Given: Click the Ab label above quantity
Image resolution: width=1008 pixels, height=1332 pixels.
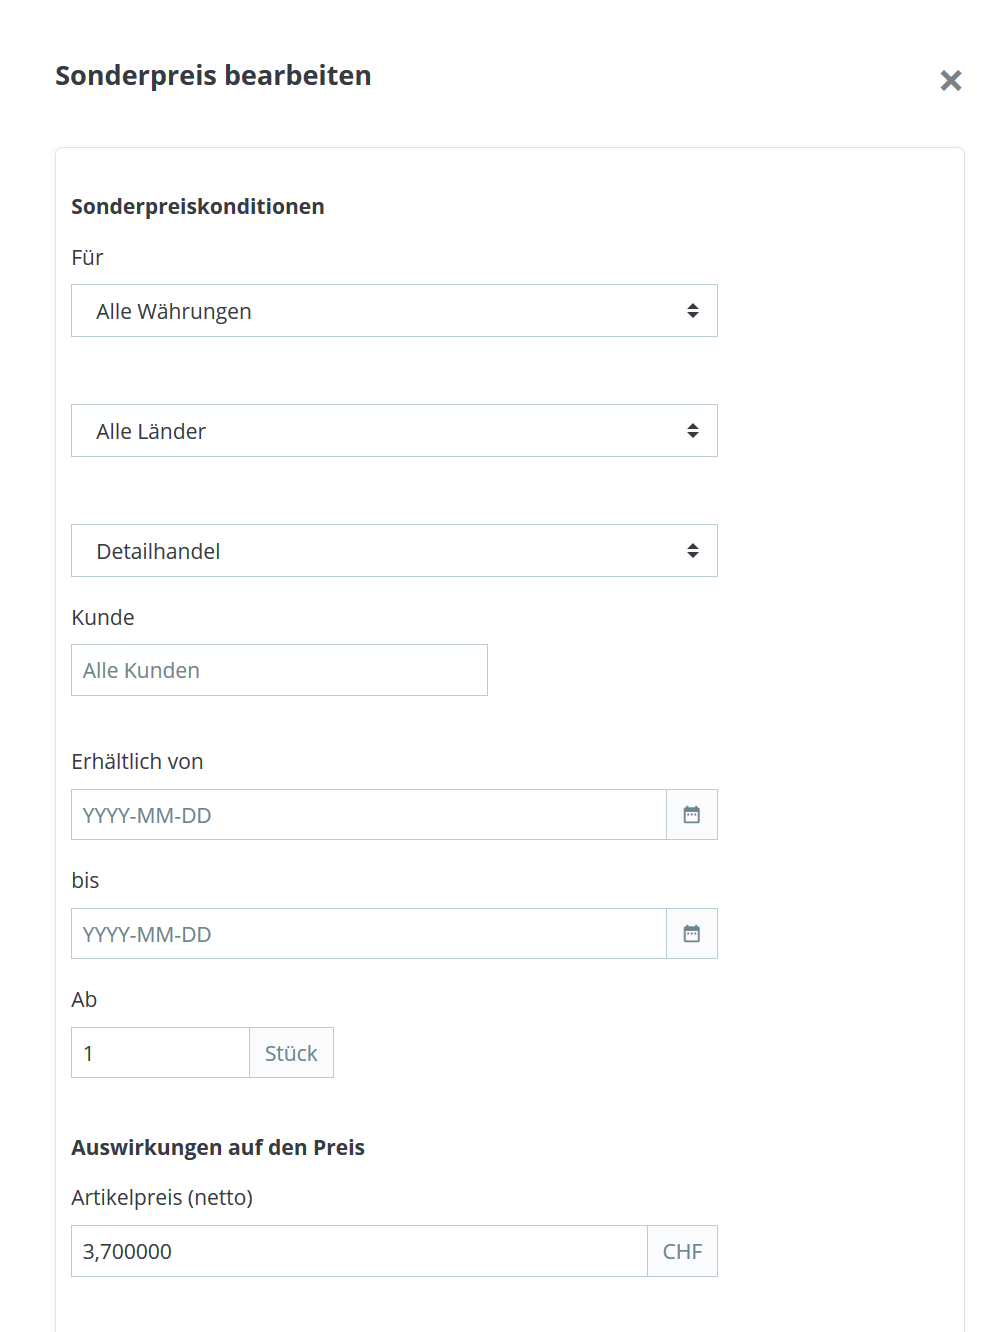Looking at the screenshot, I should click(84, 1000).
